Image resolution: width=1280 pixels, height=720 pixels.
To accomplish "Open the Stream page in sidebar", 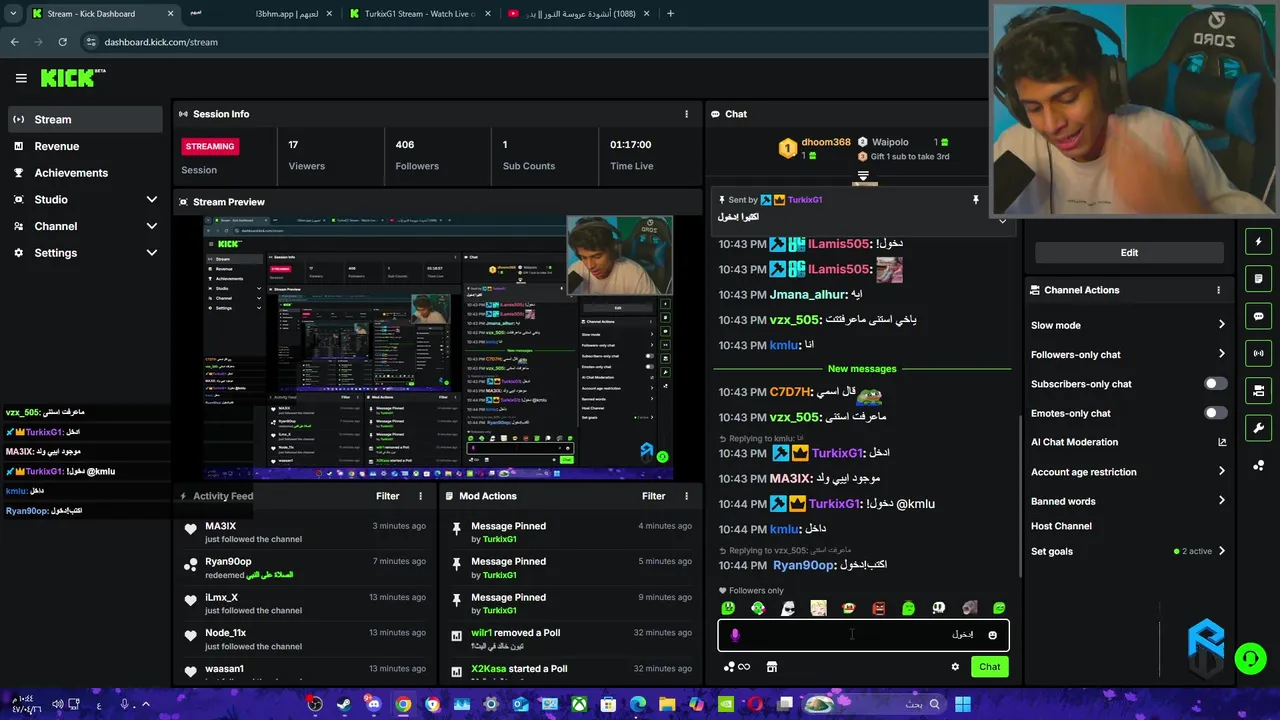I will (x=85, y=119).
